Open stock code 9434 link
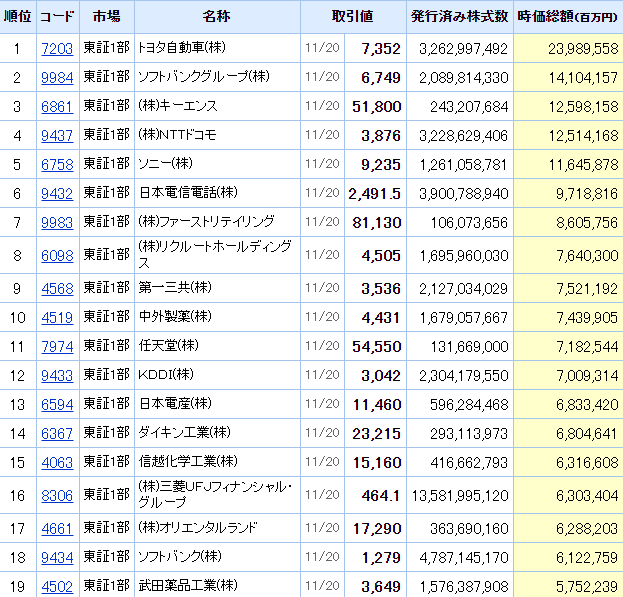 57,557
